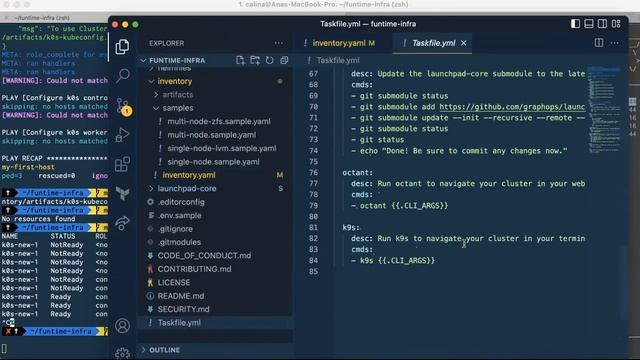Open the Accounts menu icon

click(x=122, y=326)
